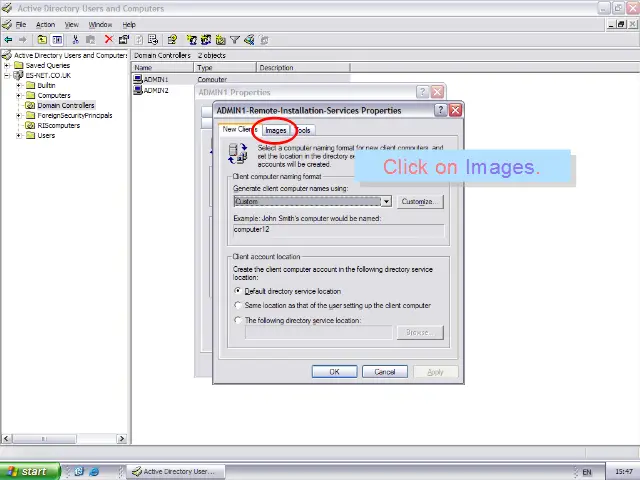Click the right scroll arrow in tree pane
This screenshot has height=480, width=640.
tap(121, 438)
